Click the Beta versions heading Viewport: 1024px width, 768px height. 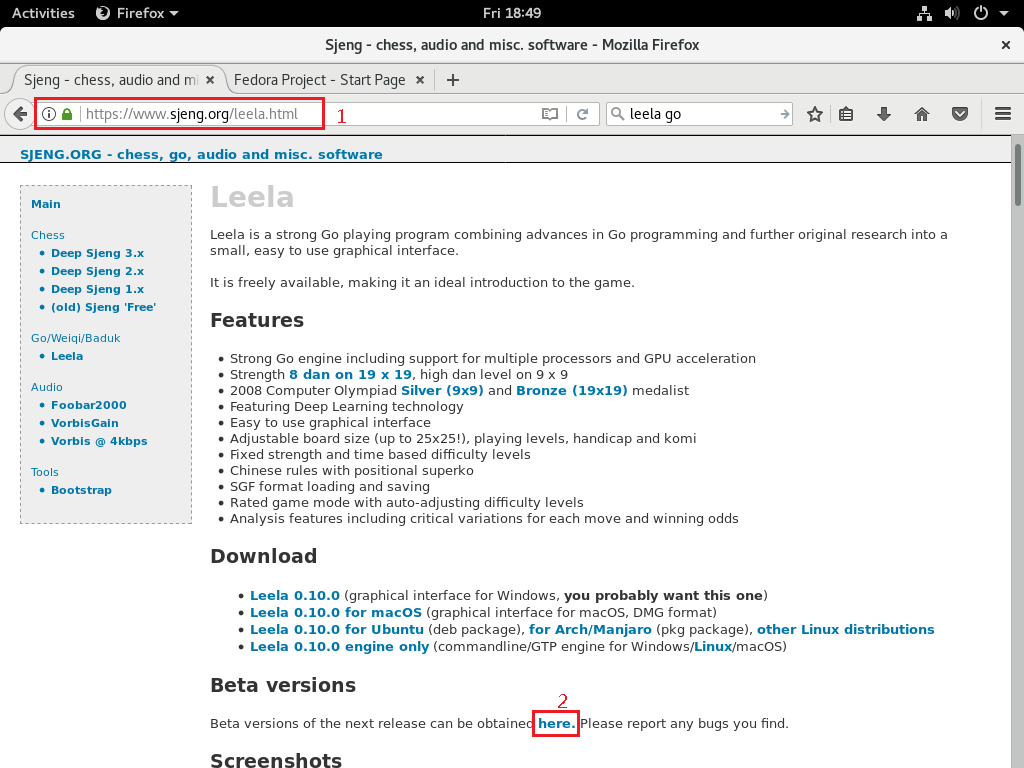tap(283, 685)
